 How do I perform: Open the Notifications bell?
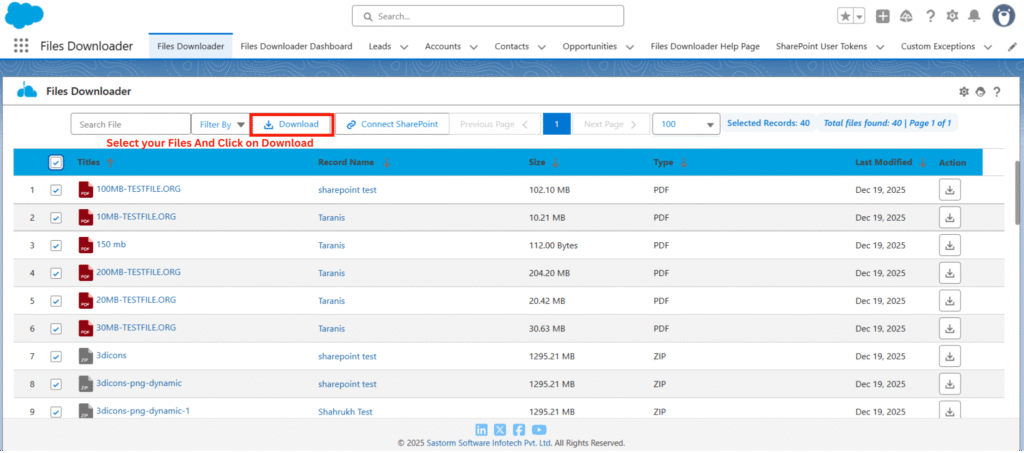pos(974,16)
